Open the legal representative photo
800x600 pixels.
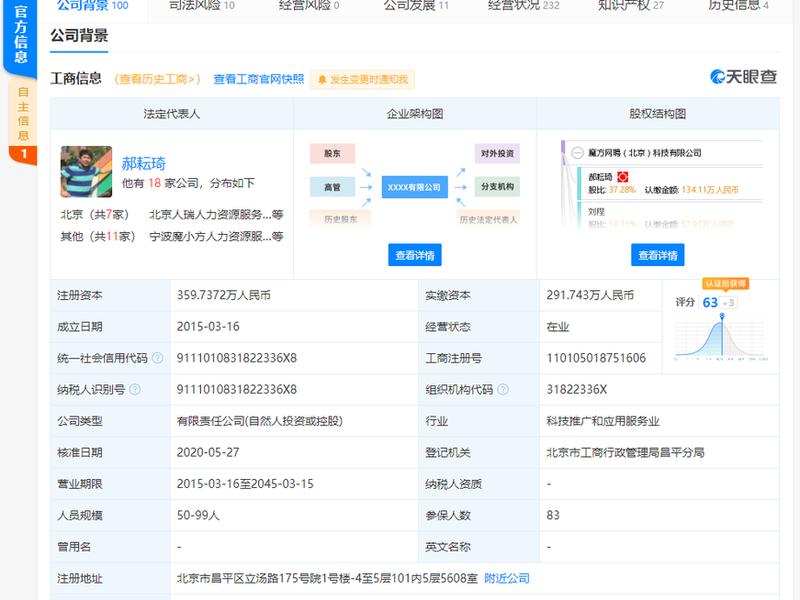86,171
